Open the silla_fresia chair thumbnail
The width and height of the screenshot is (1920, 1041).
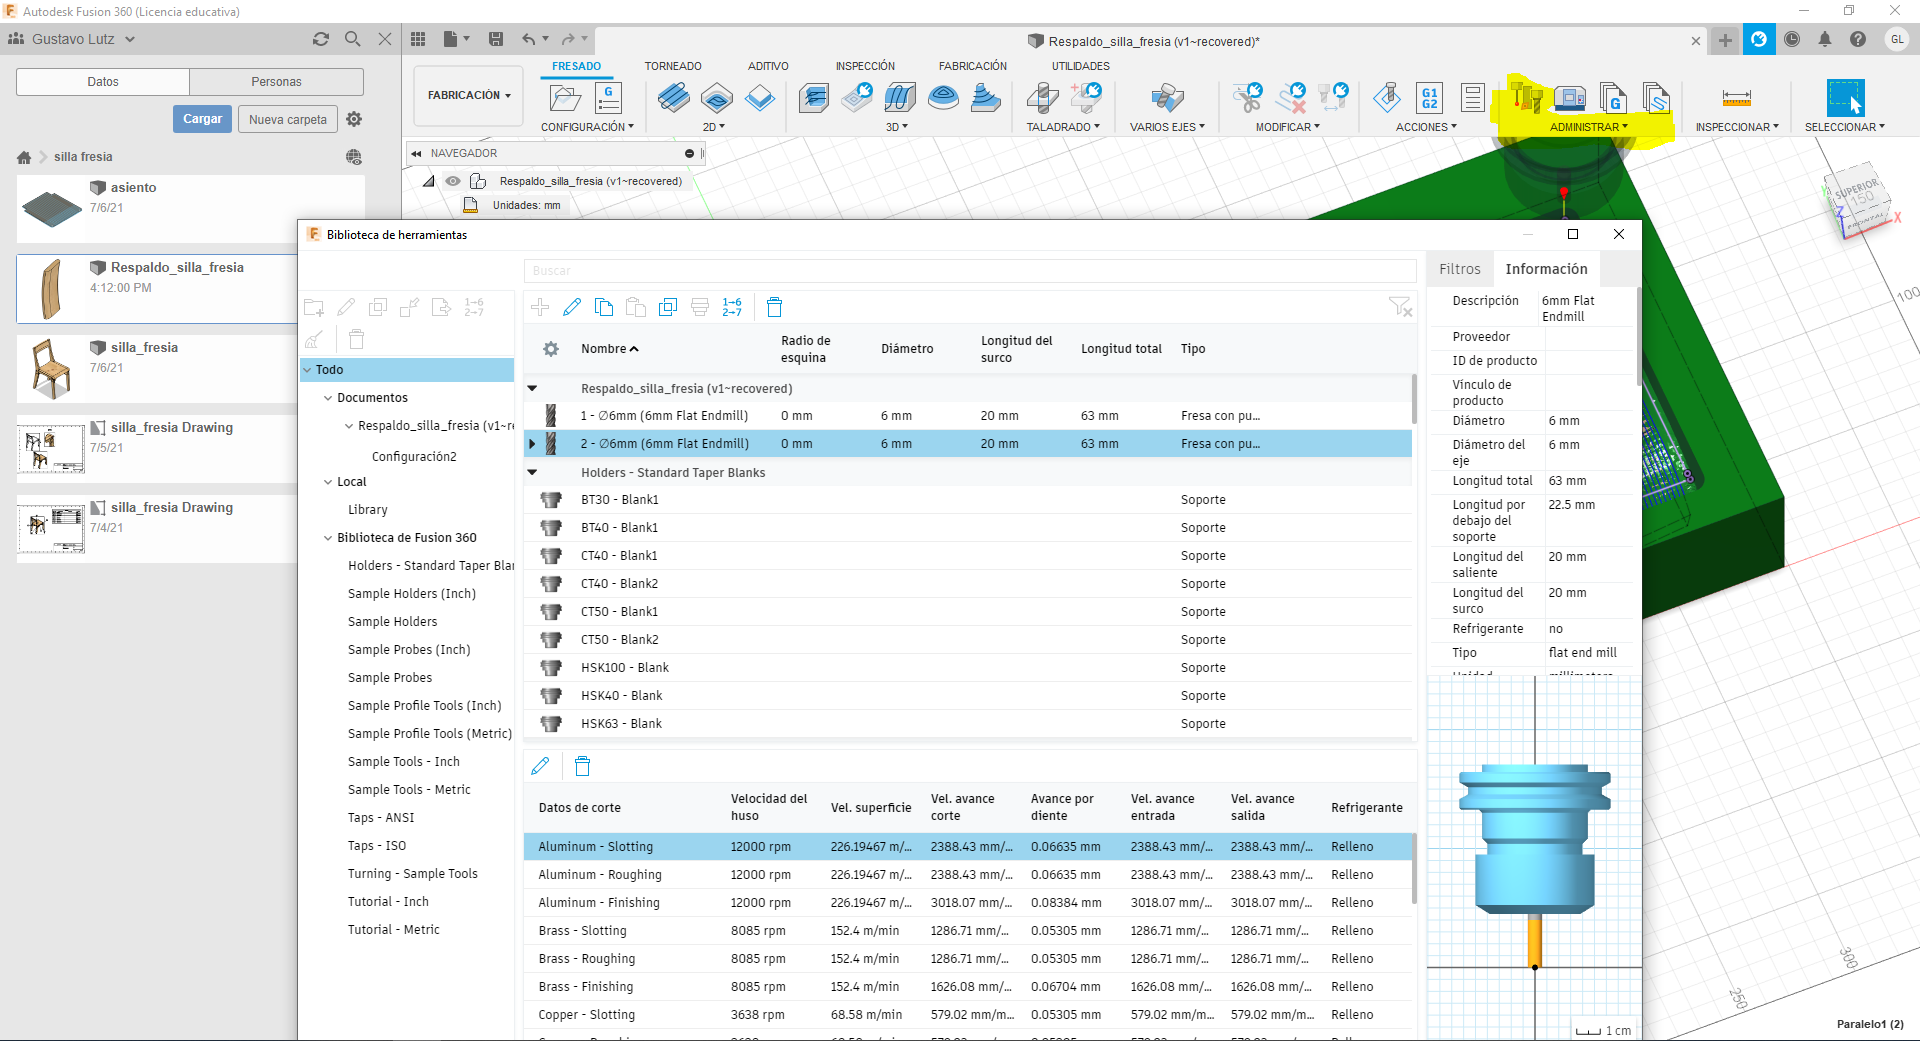pos(52,368)
